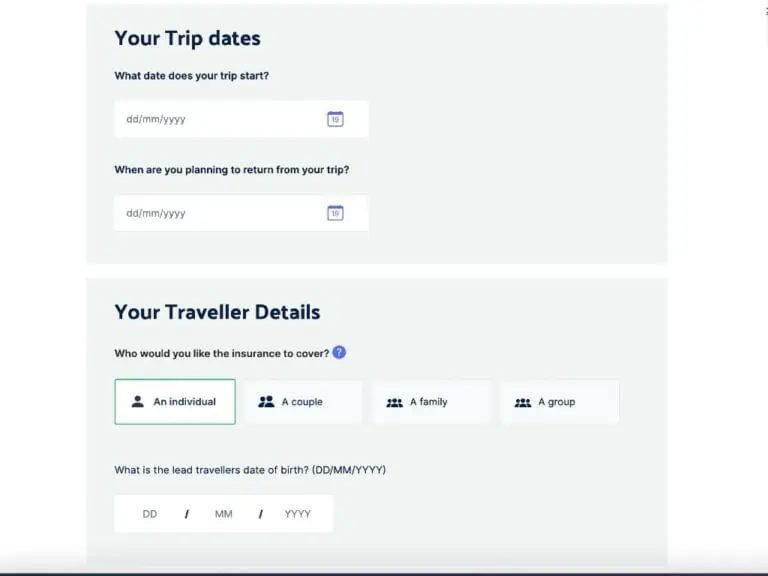The height and width of the screenshot is (576, 768).
Task: Choose A group cover option
Action: coord(560,402)
